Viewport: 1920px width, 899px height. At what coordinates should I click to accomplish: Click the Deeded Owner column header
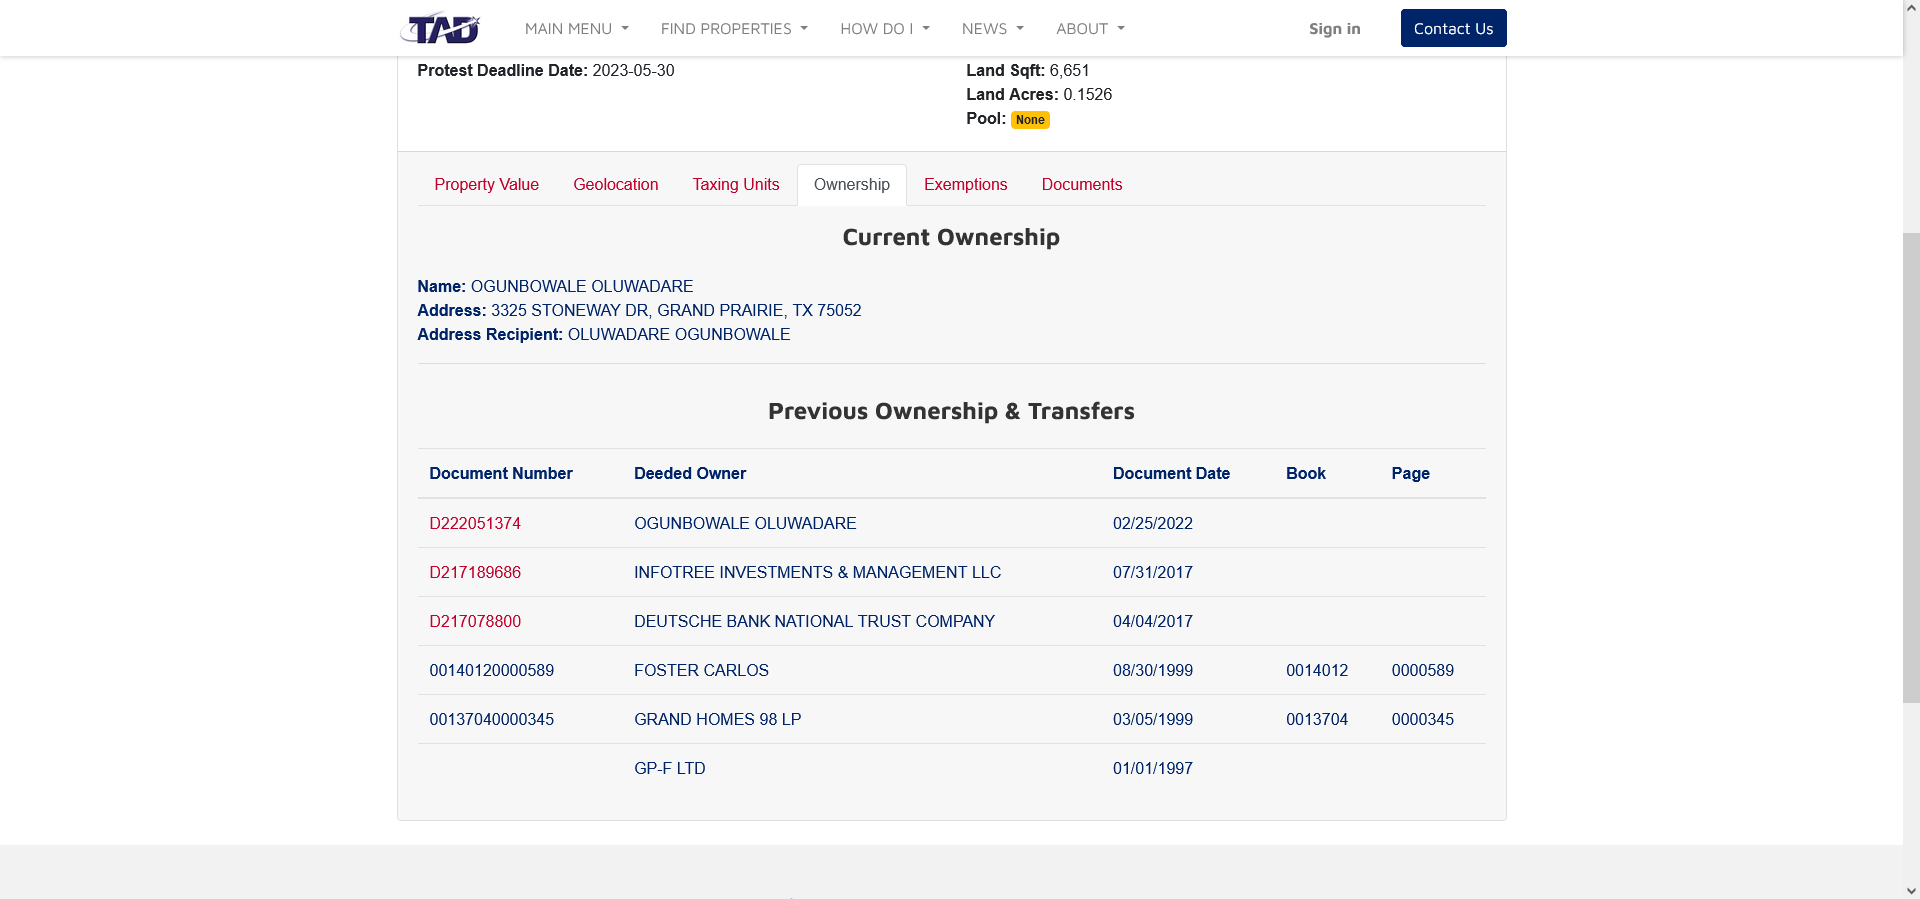click(690, 473)
